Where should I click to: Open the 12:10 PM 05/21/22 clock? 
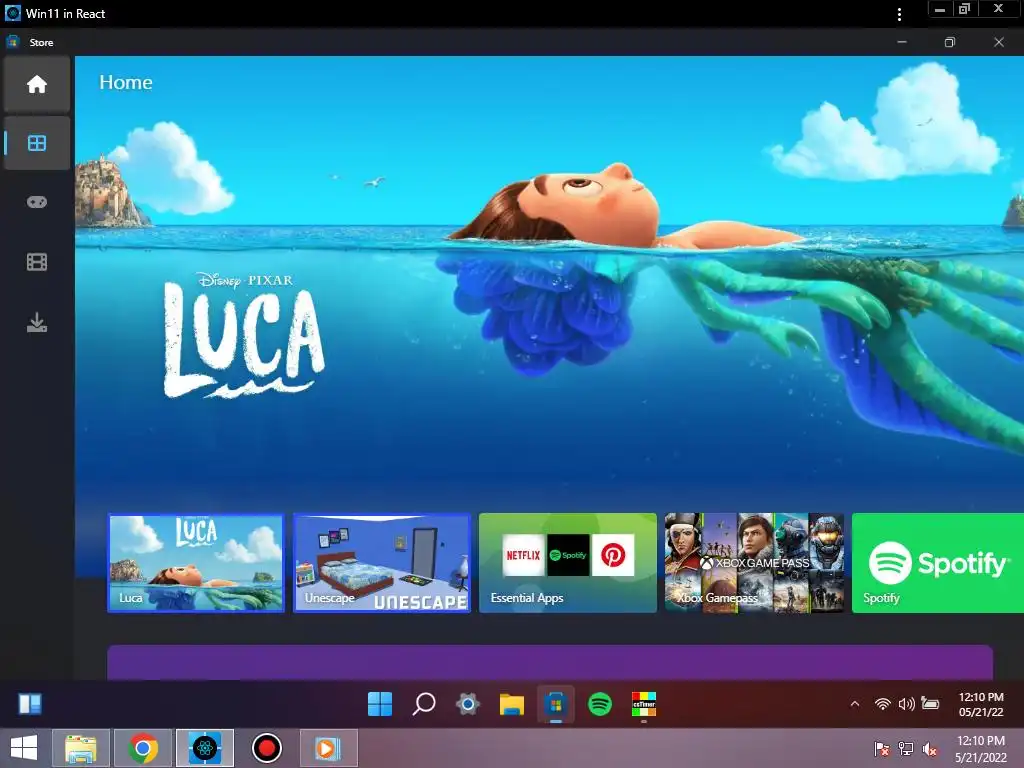click(981, 704)
